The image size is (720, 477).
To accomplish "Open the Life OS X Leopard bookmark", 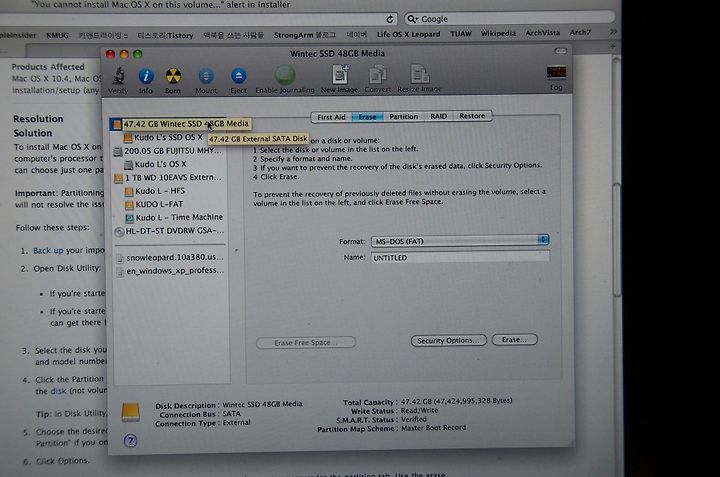I will (408, 34).
